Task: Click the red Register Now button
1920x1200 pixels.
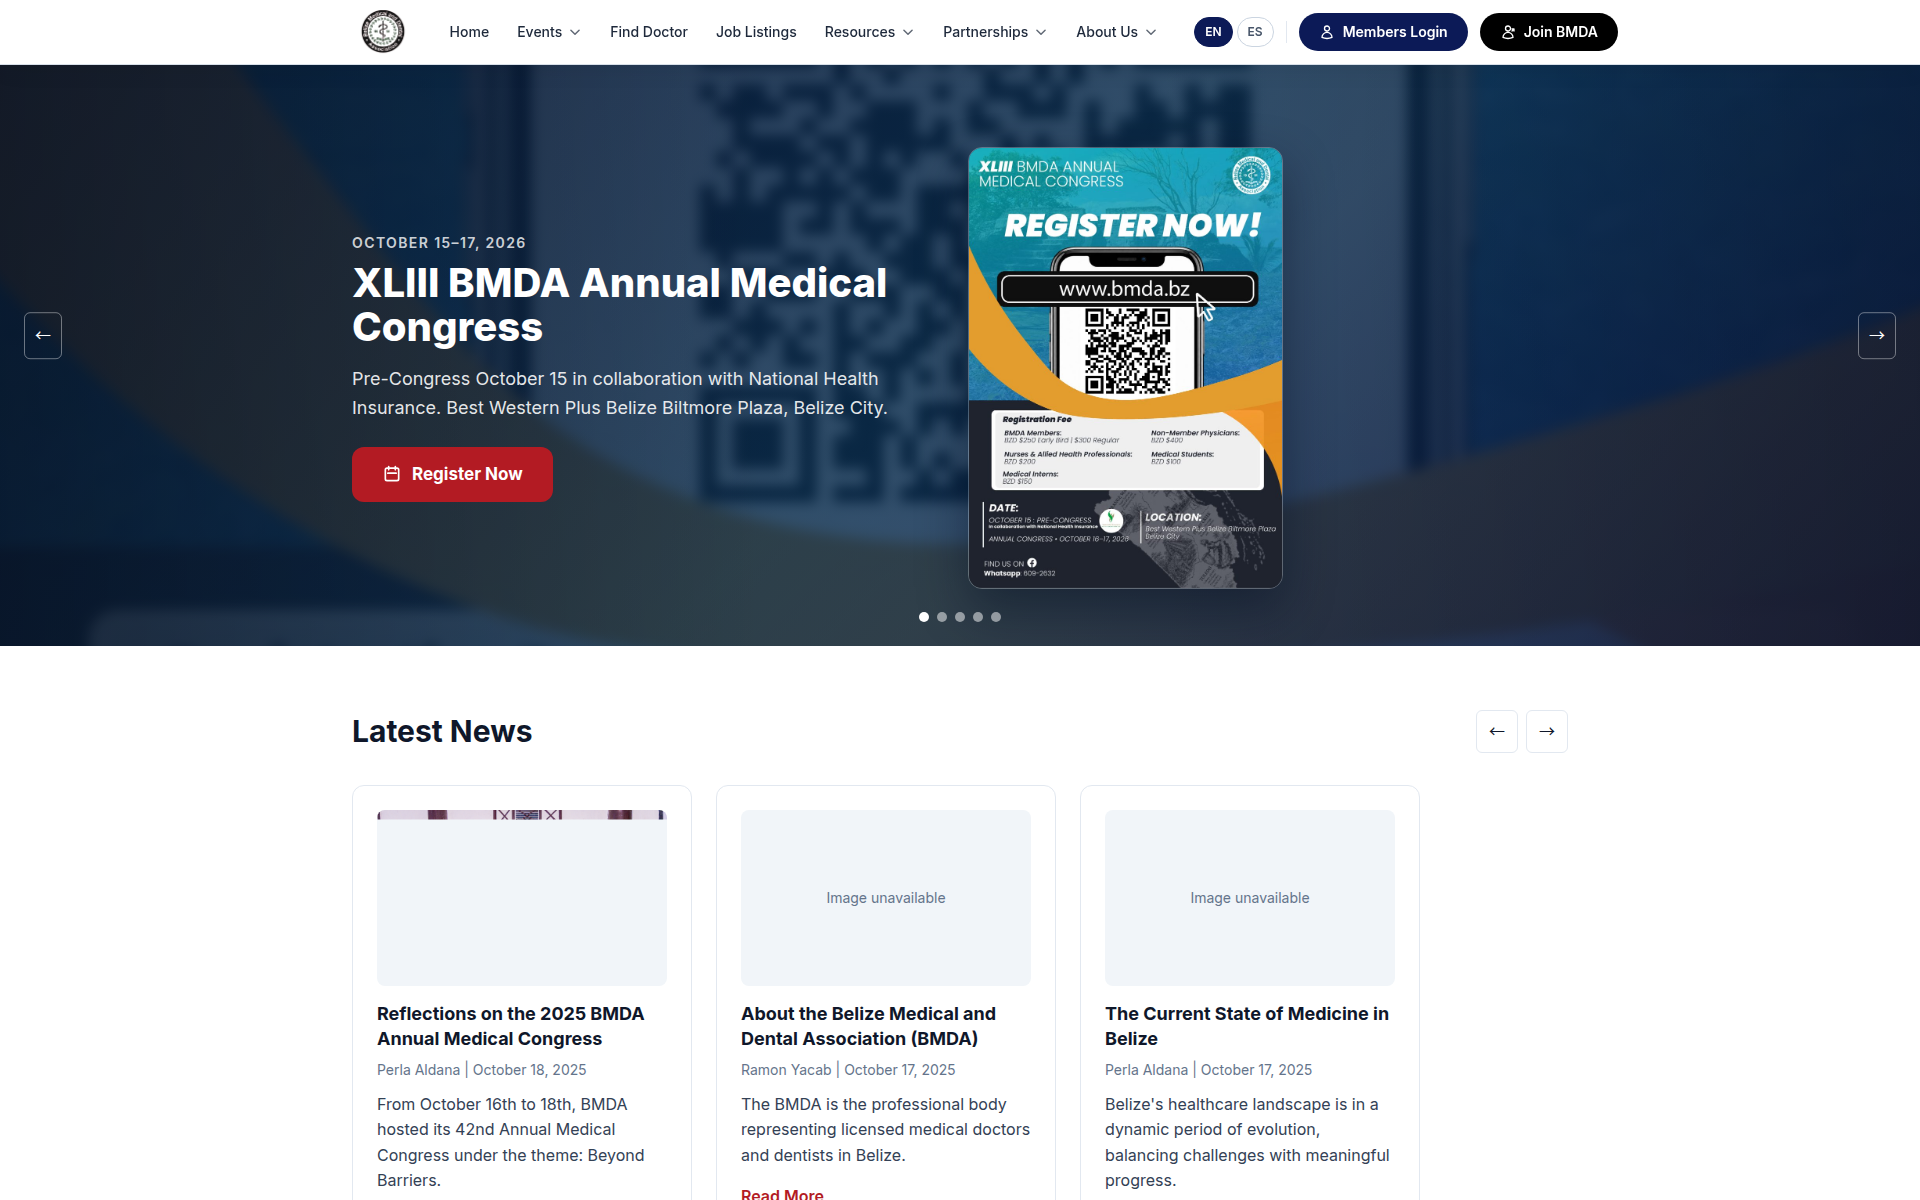Action: [x=452, y=474]
